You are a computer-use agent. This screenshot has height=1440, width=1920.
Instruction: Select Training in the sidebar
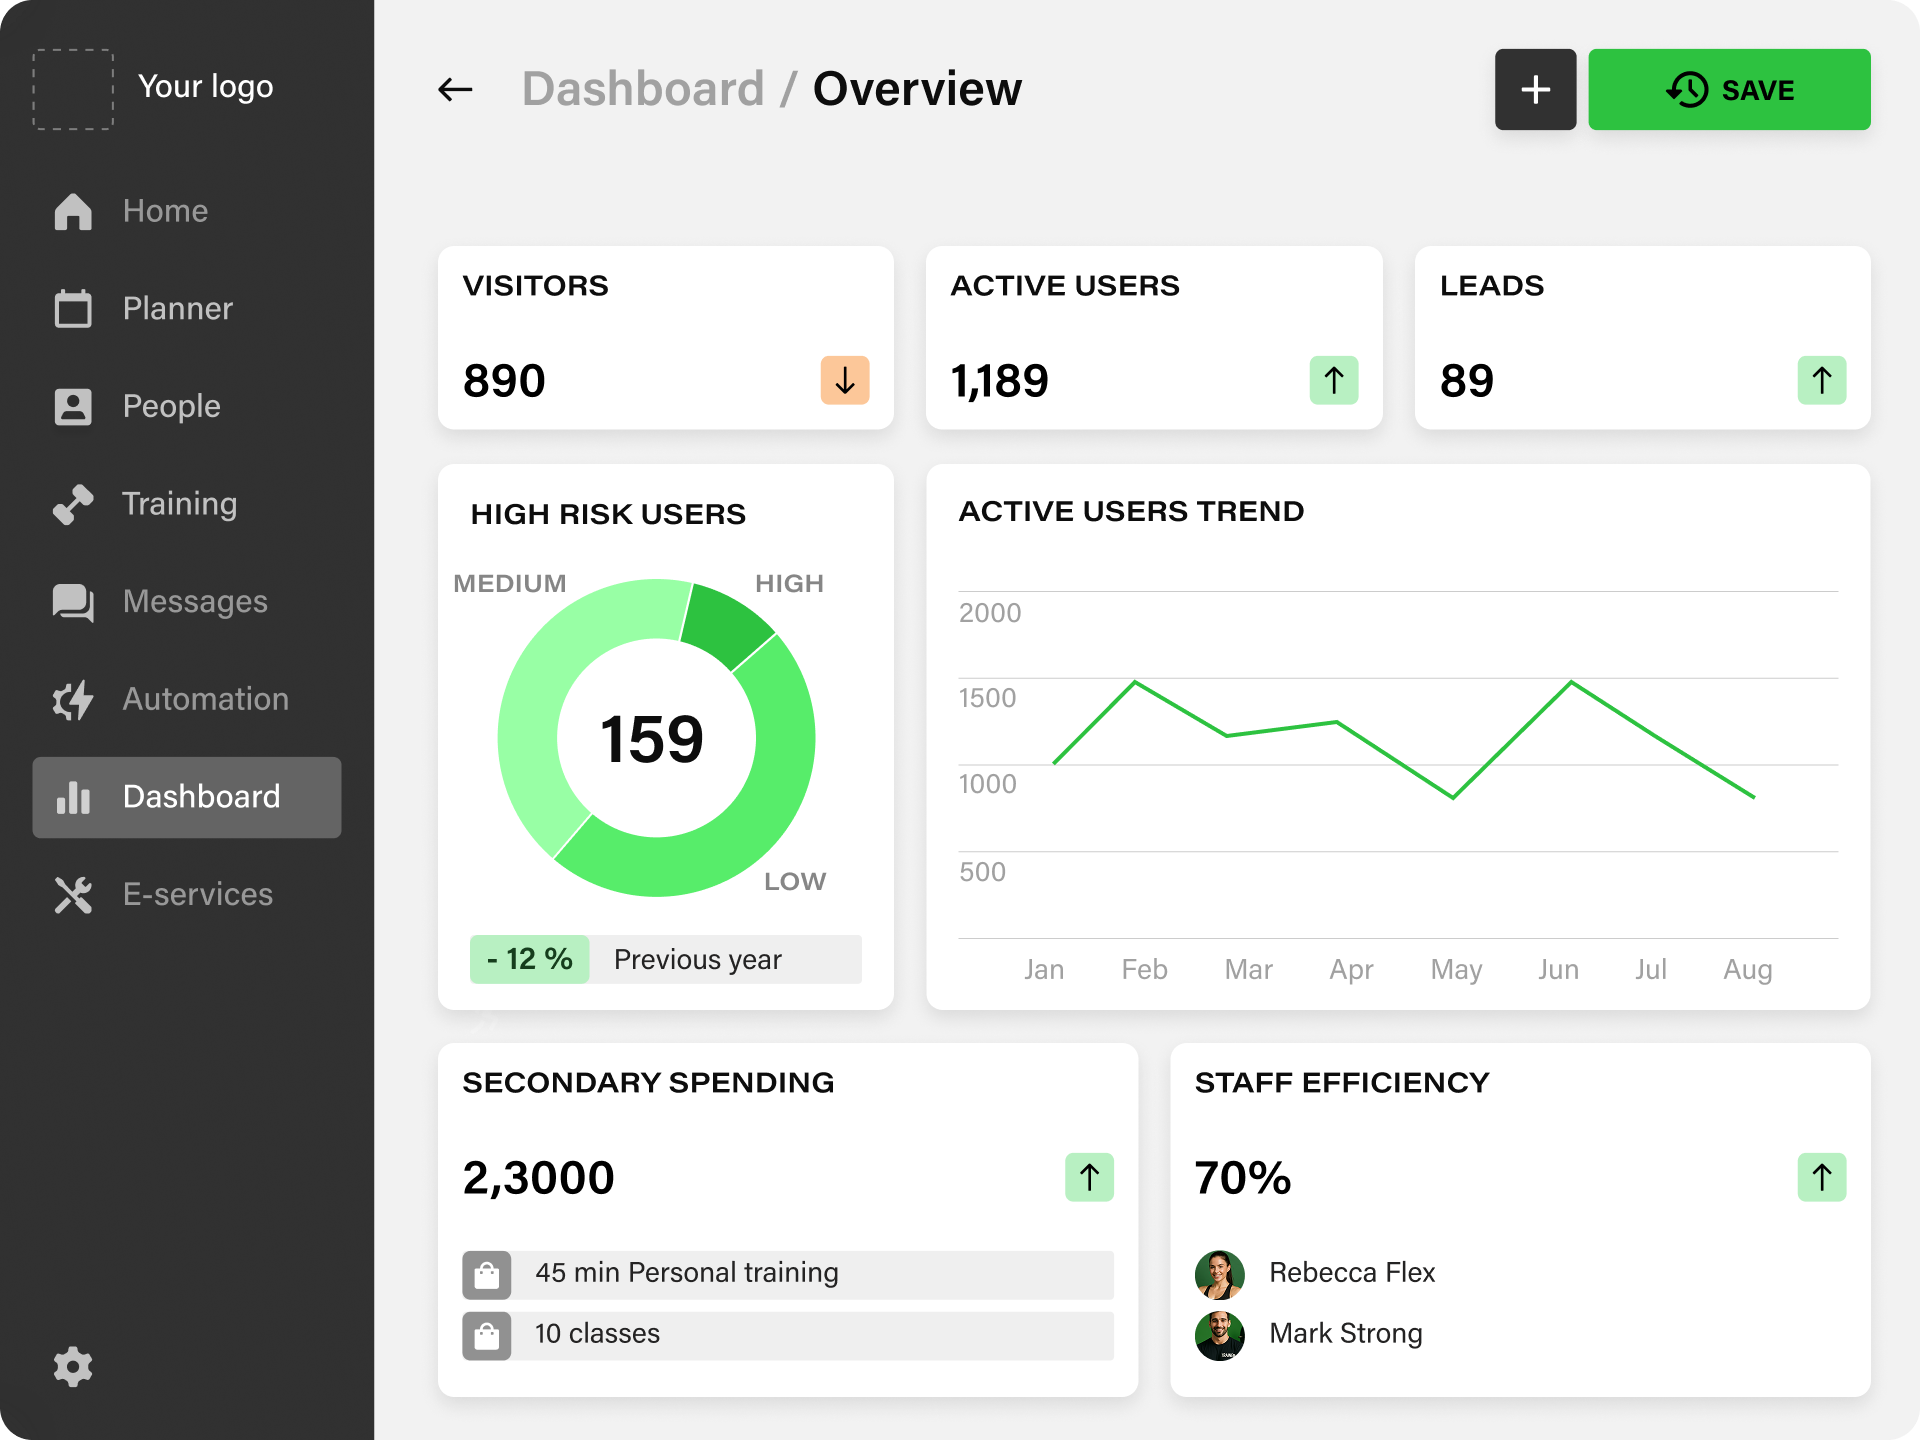coord(179,504)
